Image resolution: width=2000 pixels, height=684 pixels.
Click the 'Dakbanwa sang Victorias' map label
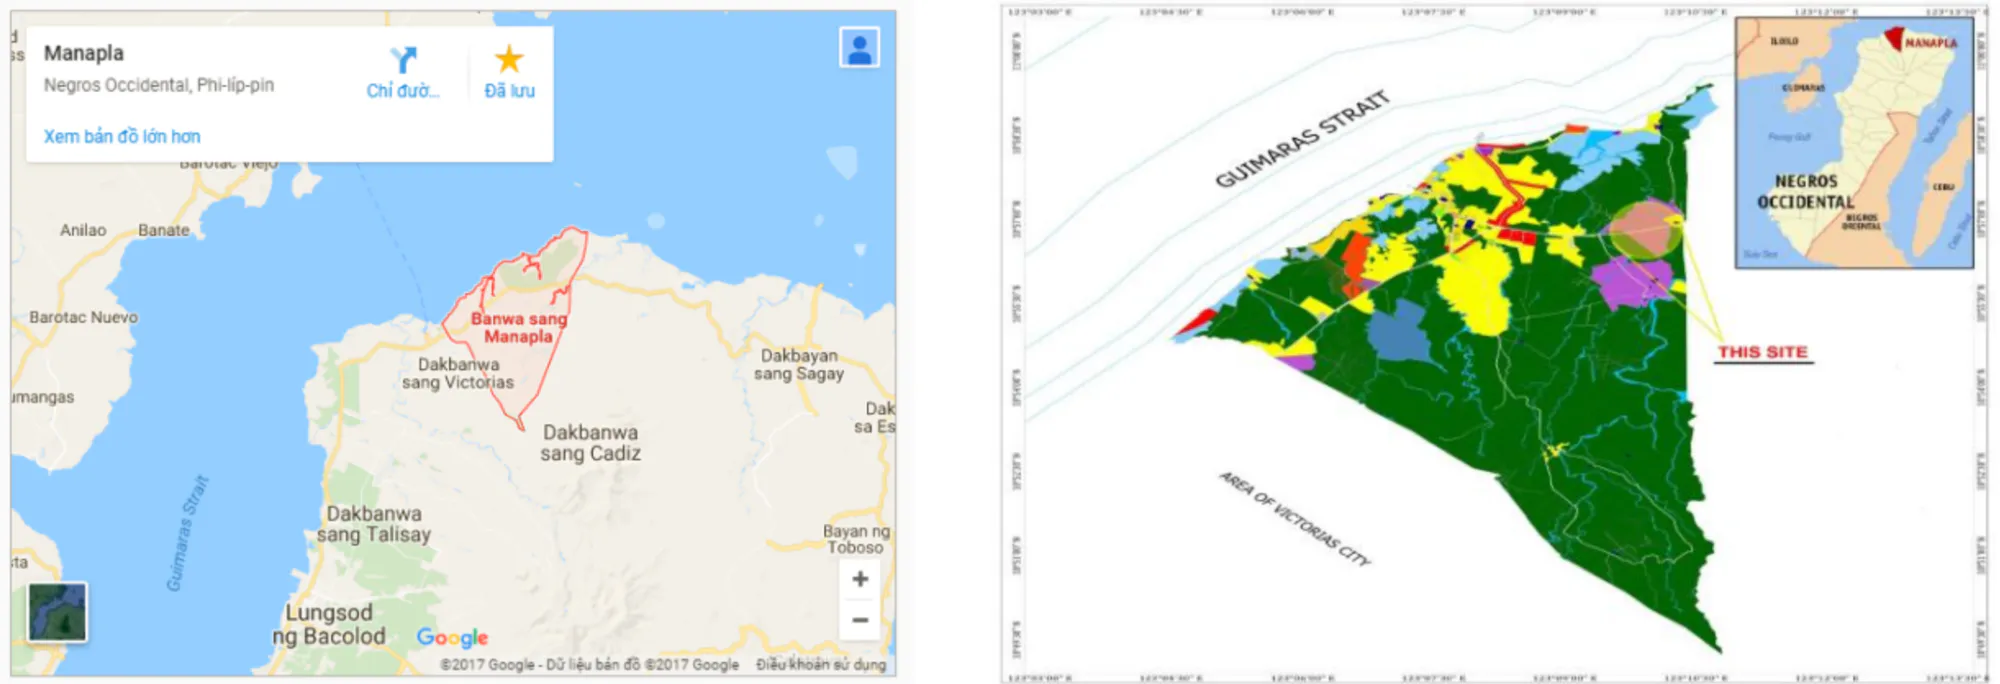pyautogui.click(x=458, y=373)
